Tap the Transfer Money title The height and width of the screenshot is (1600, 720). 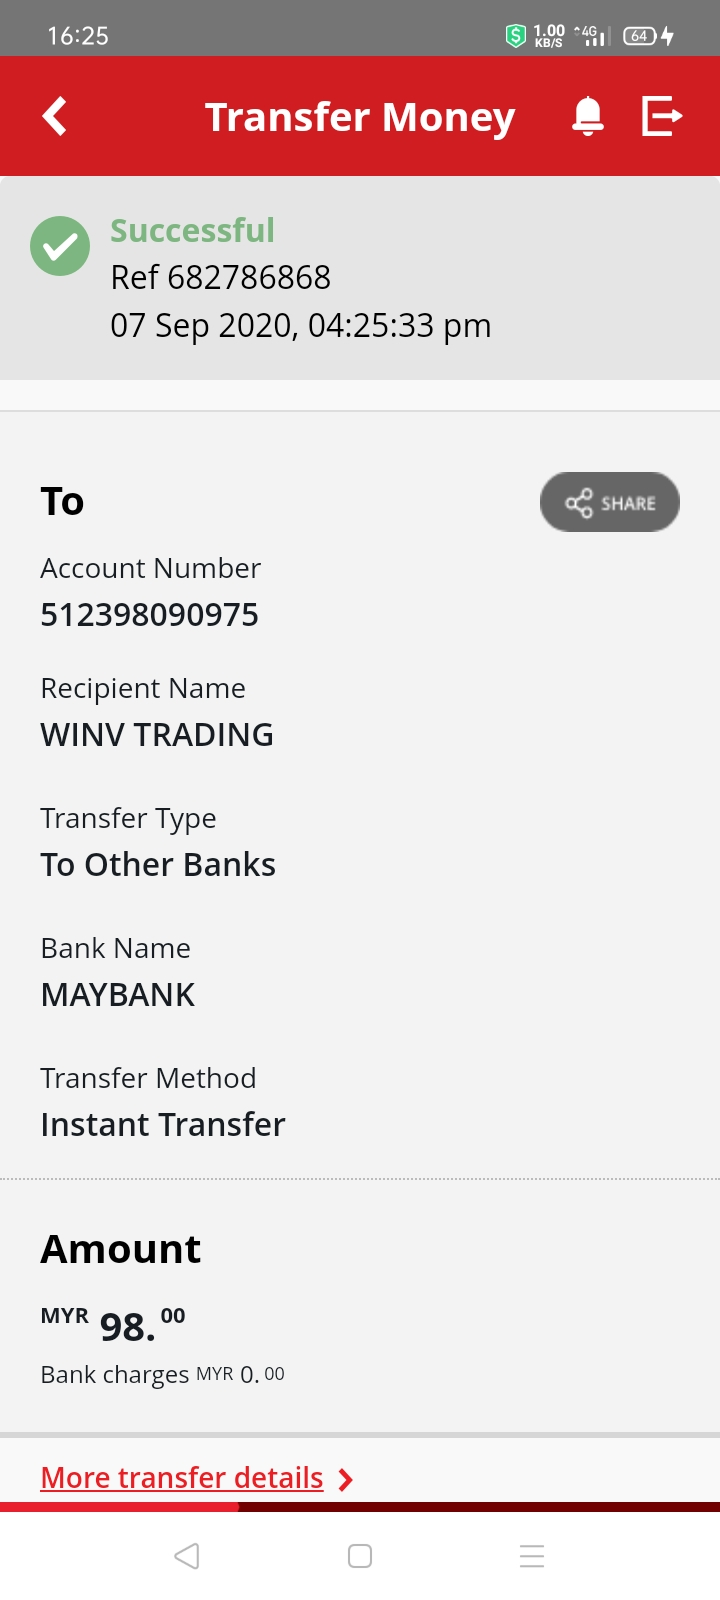click(x=360, y=117)
